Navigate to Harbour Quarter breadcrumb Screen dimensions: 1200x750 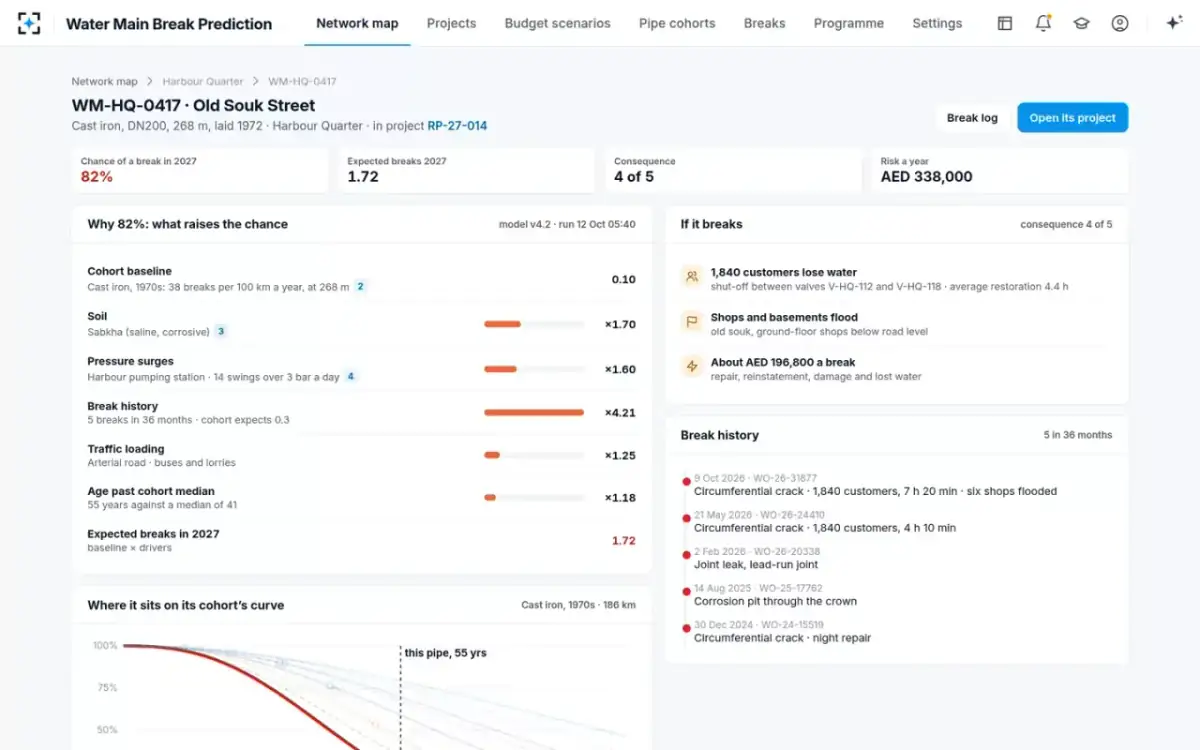coord(203,82)
